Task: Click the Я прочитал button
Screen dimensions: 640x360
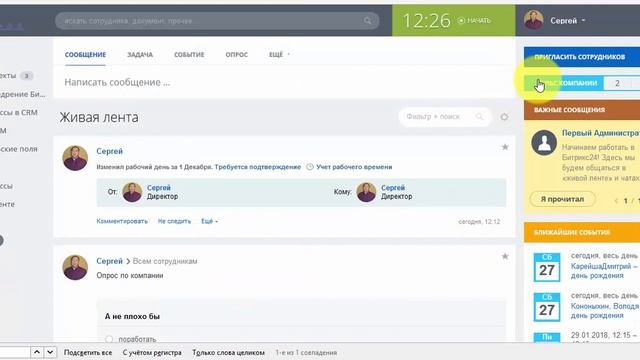Action: 562,199
